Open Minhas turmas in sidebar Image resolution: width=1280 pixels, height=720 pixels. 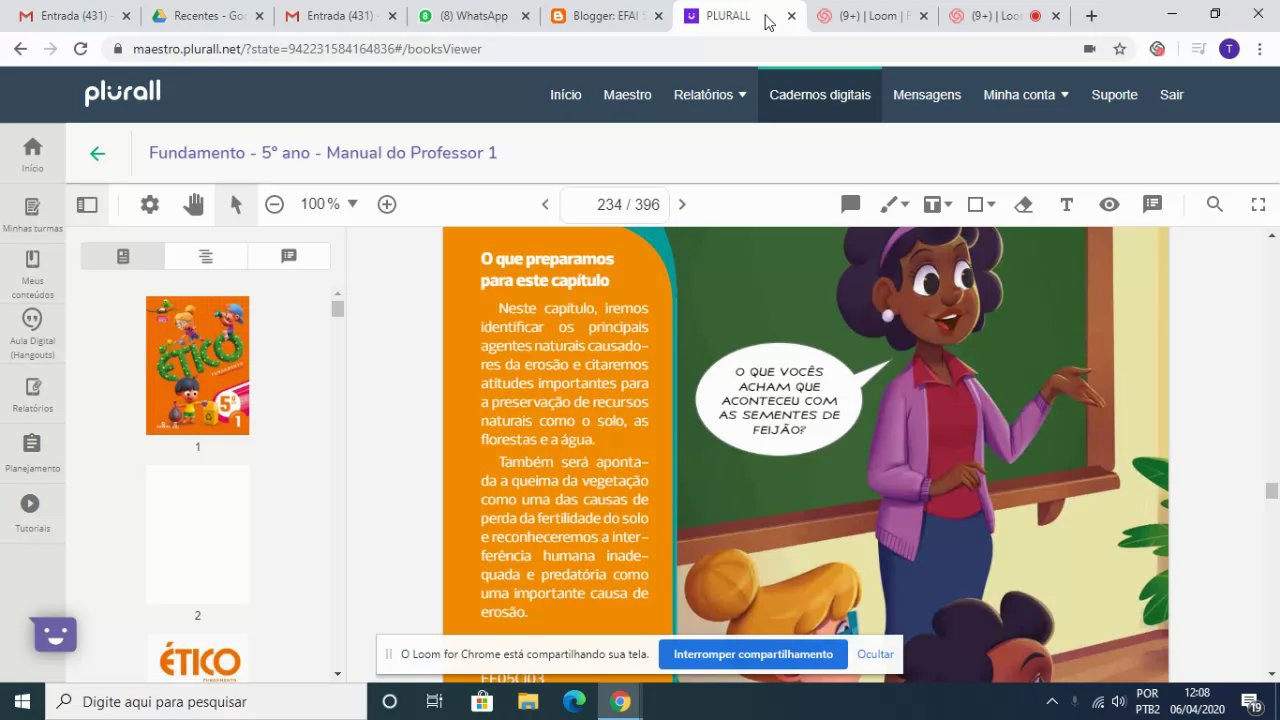[x=33, y=215]
